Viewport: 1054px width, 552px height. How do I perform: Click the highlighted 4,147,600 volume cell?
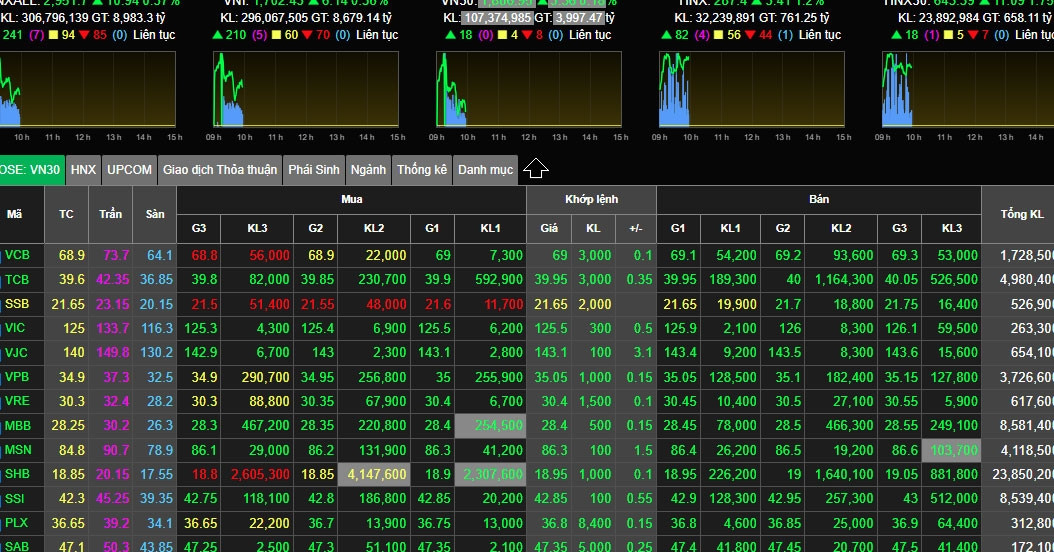[x=375, y=474]
